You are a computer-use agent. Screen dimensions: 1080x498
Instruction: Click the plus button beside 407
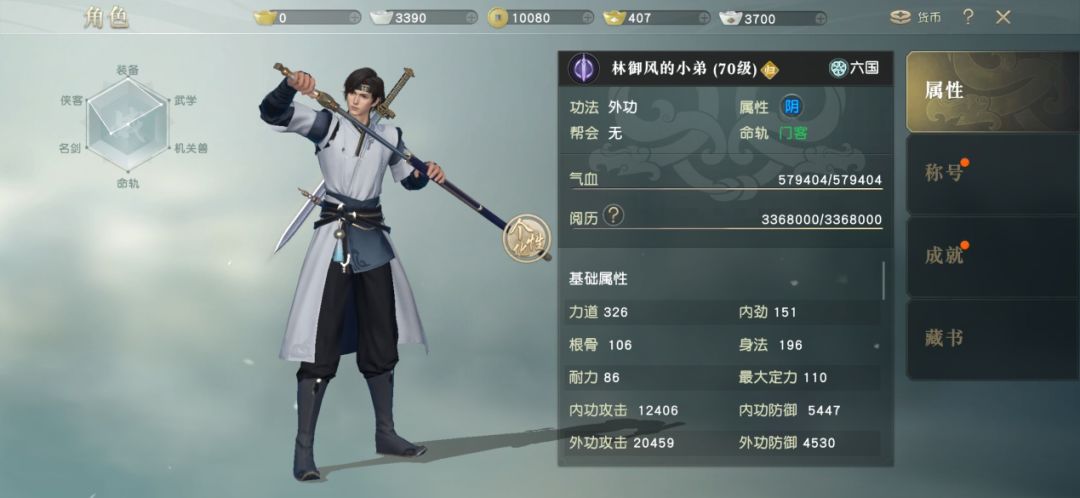pos(703,19)
